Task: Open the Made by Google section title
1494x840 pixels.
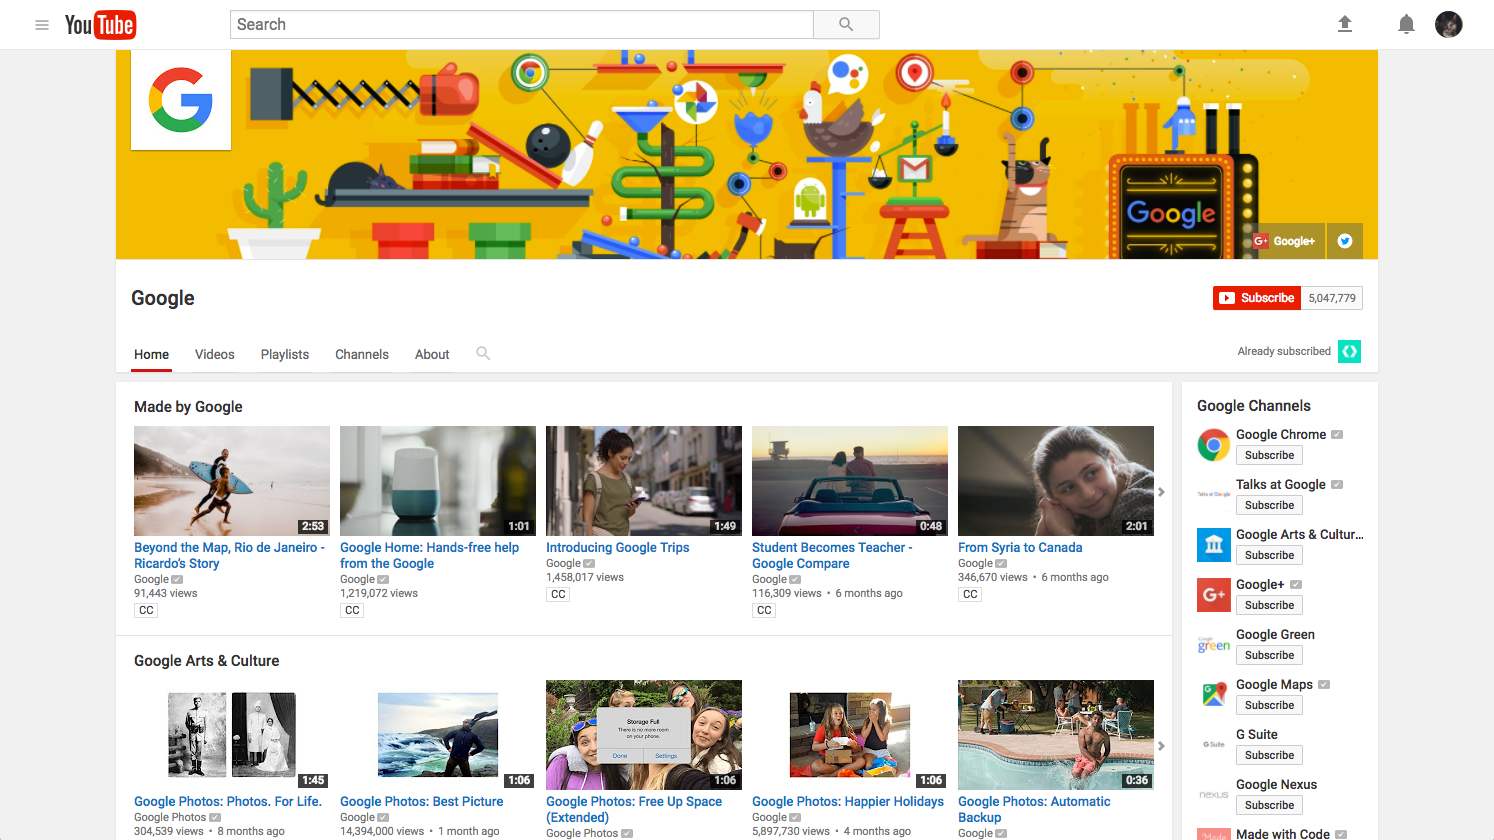Action: point(188,407)
